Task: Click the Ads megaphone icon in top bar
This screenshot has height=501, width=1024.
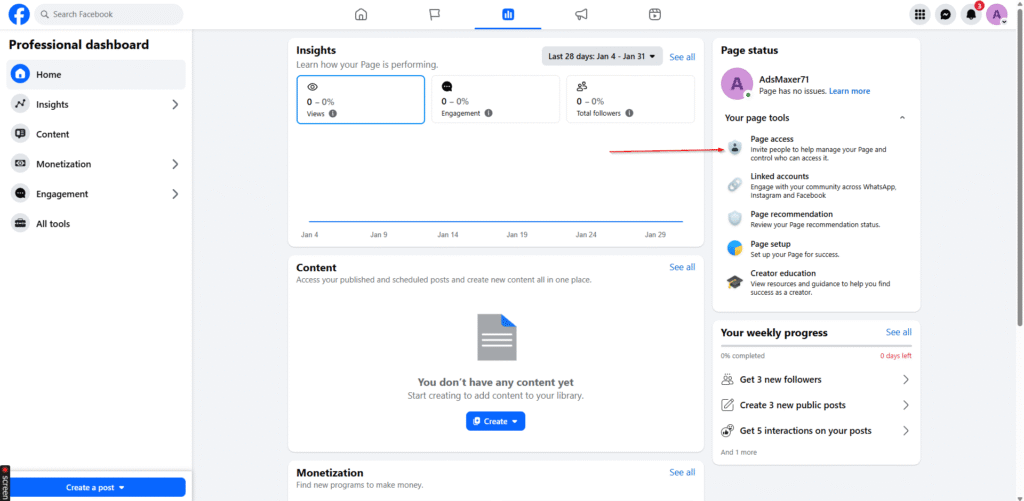Action: coord(581,14)
